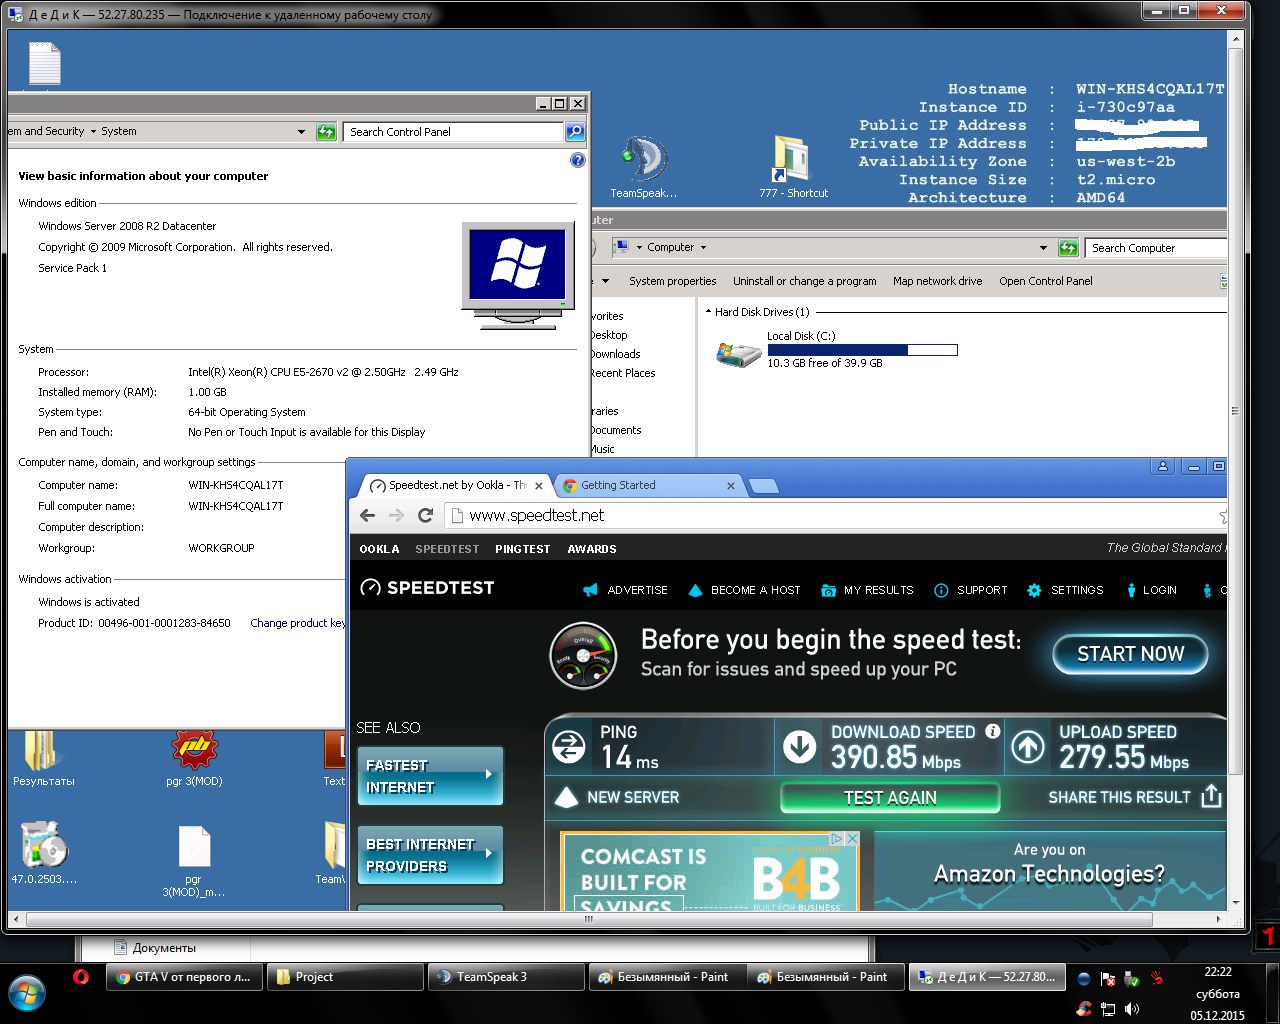The width and height of the screenshot is (1280, 1024).
Task: Click the 'Login' link on Speedtest
Action: pos(1150,590)
